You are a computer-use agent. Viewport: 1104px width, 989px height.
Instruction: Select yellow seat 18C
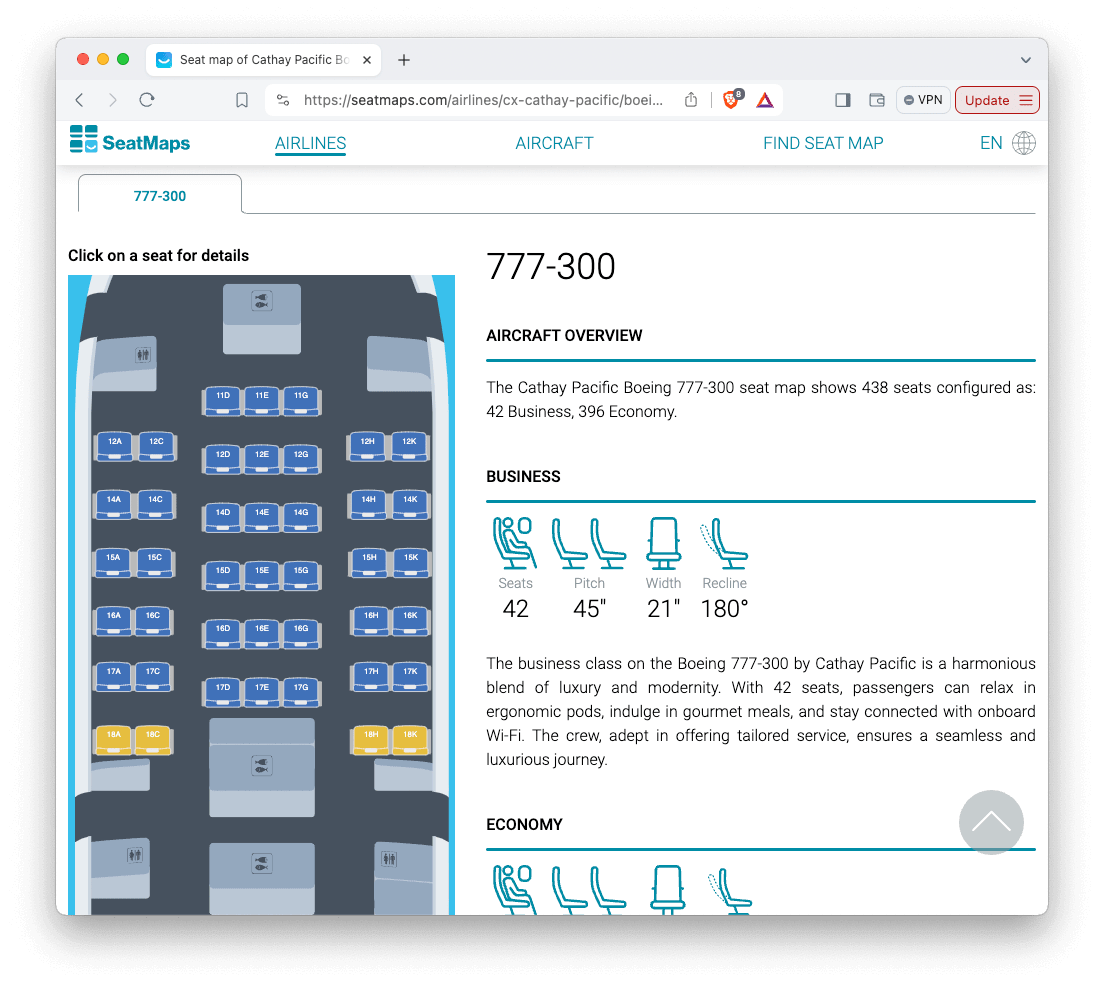(x=153, y=740)
